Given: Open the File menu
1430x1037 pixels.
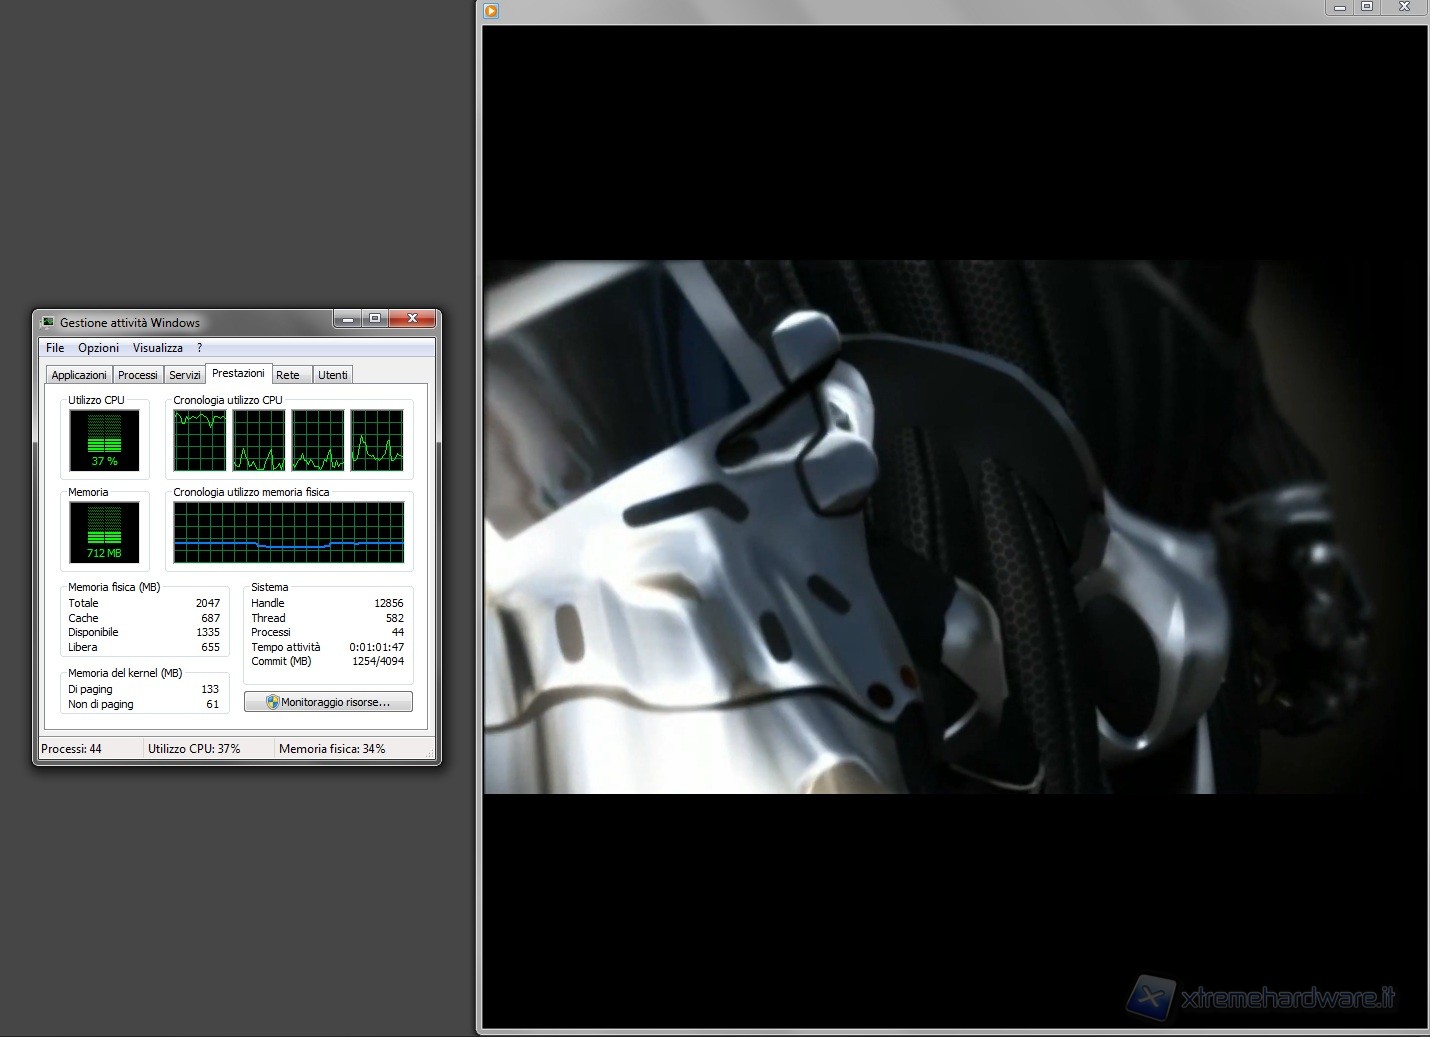Looking at the screenshot, I should point(55,348).
